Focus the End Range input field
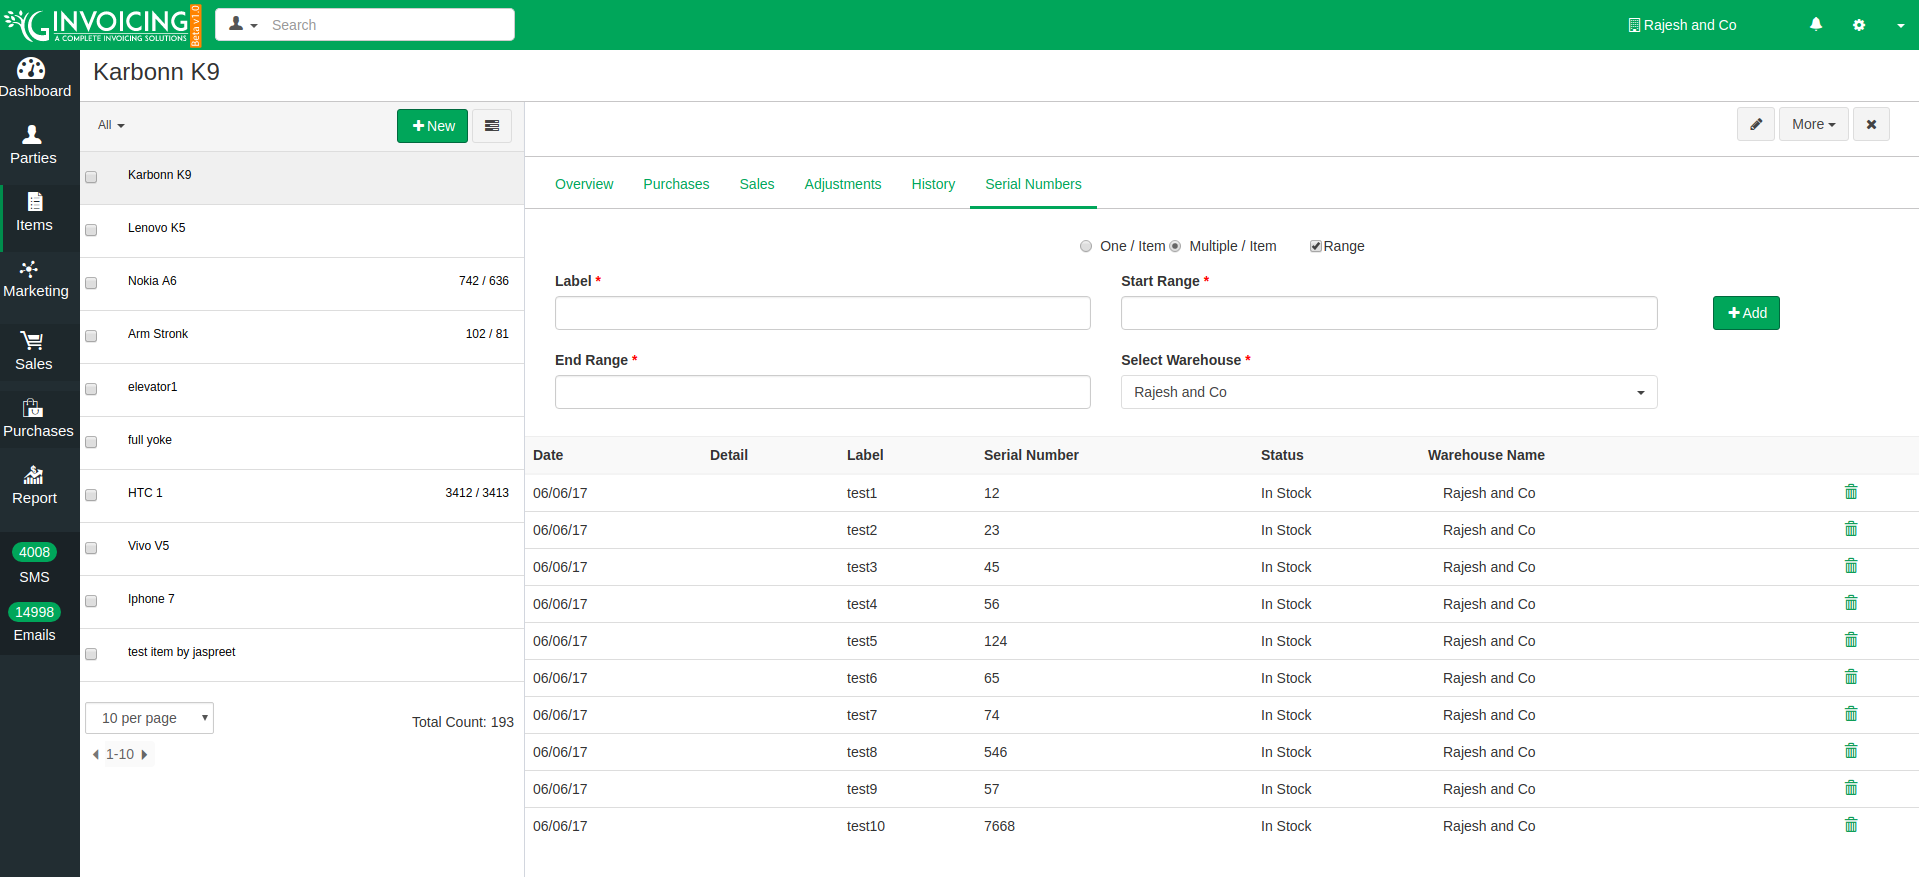 pyautogui.click(x=822, y=392)
